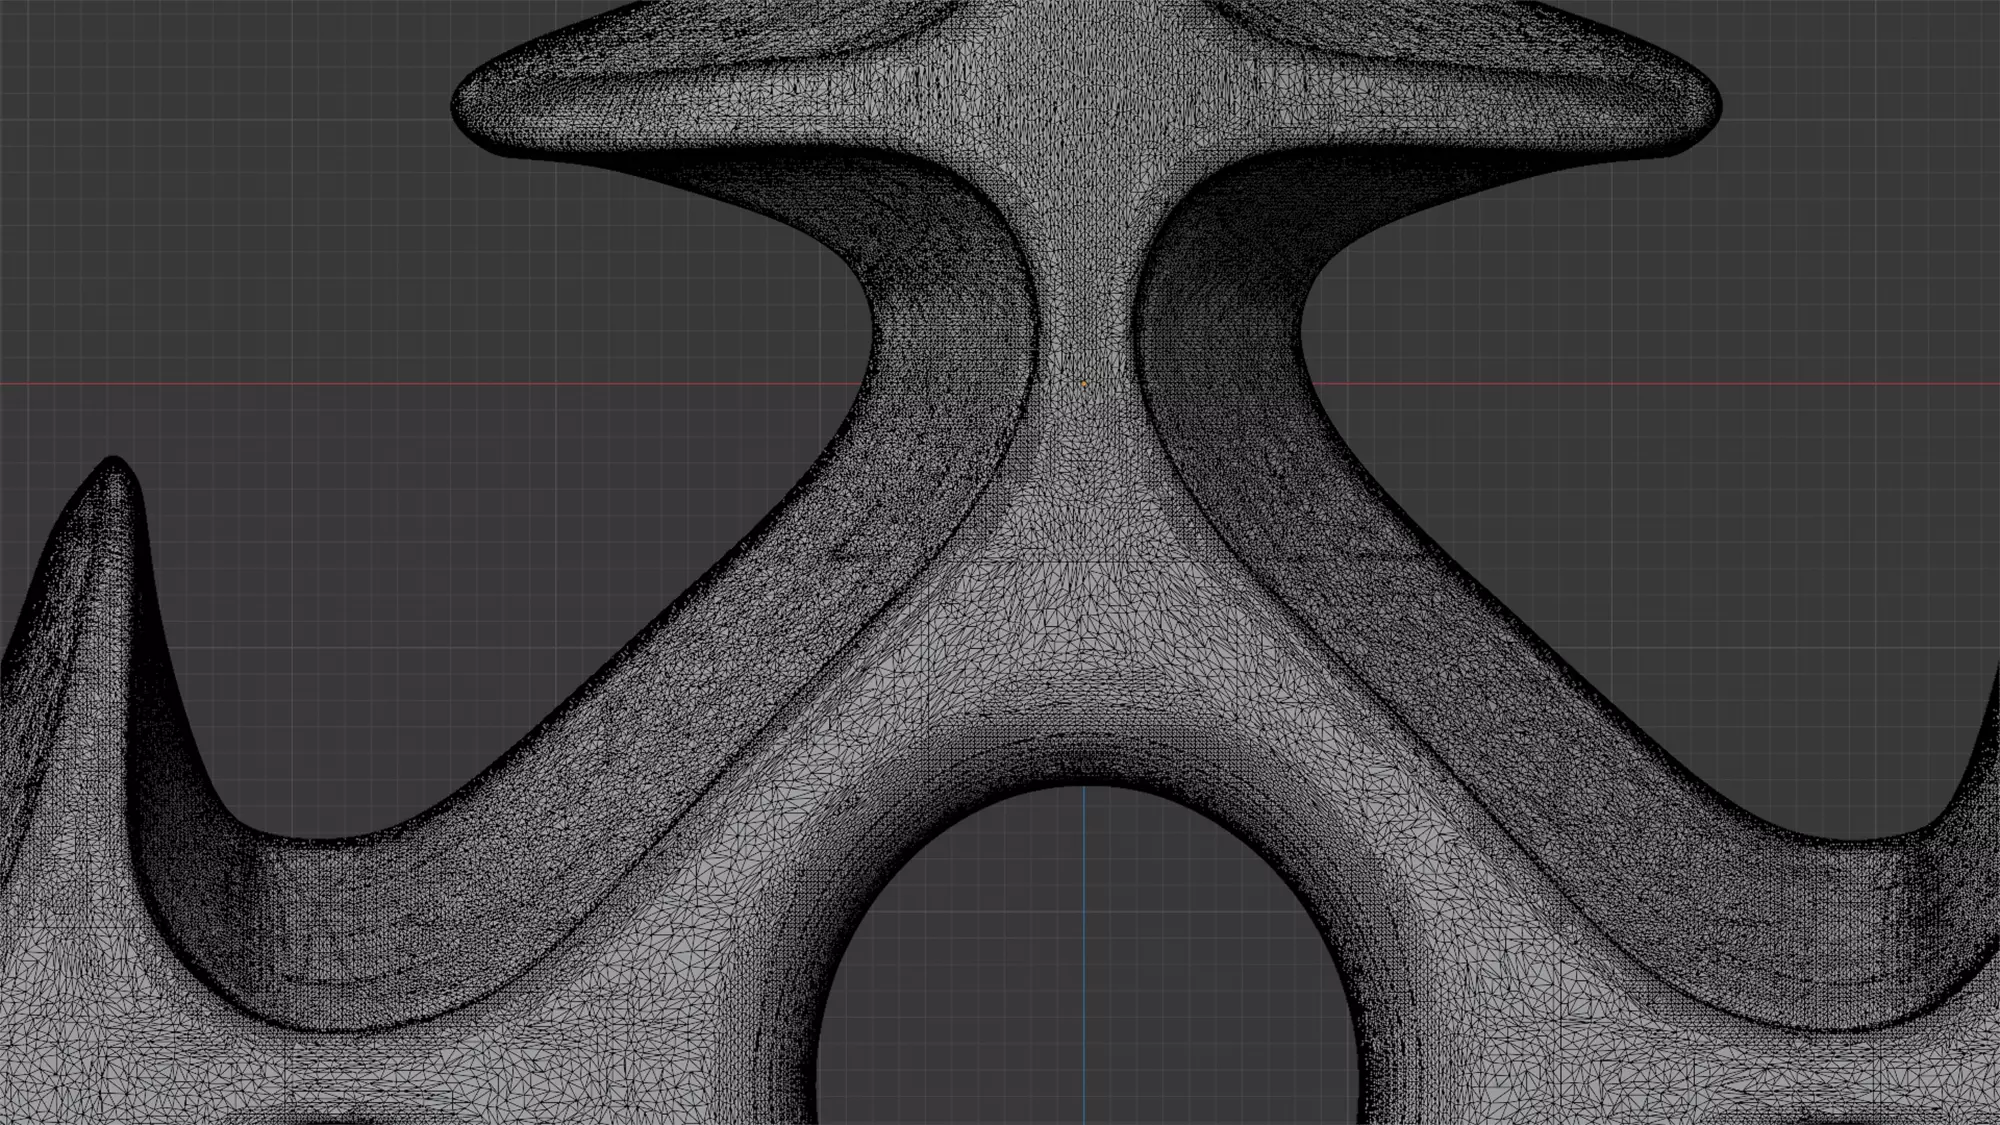The width and height of the screenshot is (2000, 1125).
Task: Click the orange object origin dot
Action: tap(1084, 383)
